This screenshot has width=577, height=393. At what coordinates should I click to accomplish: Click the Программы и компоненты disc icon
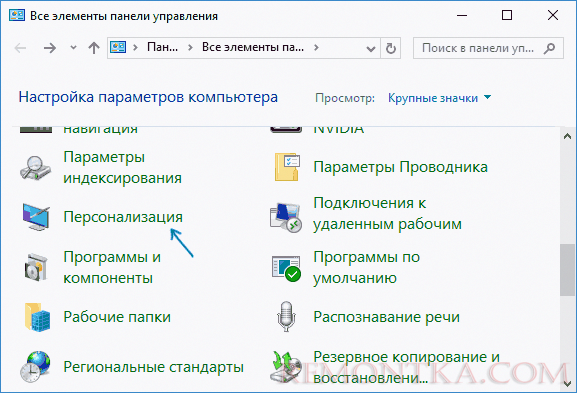[36, 267]
